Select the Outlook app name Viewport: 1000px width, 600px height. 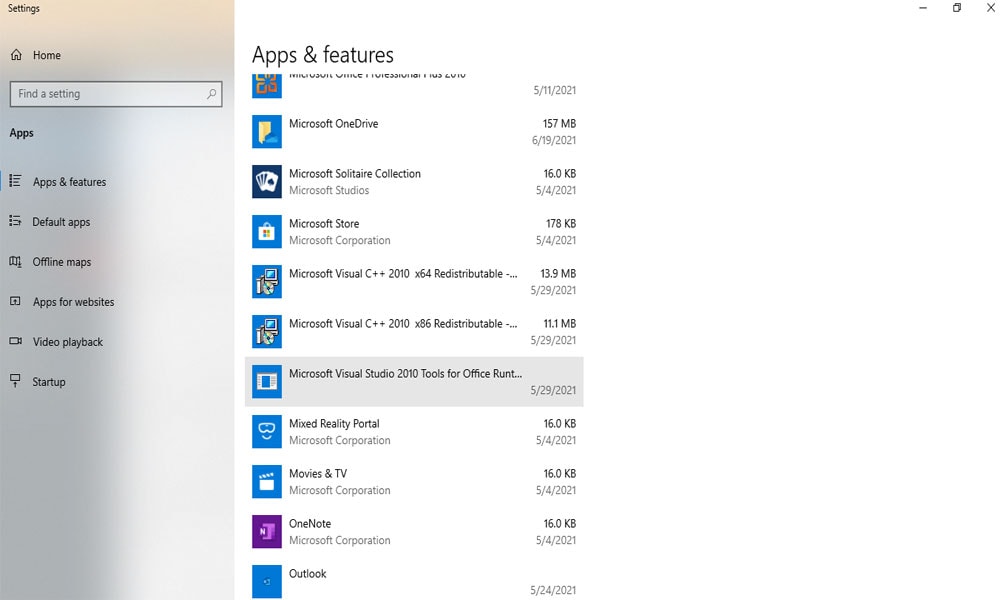tap(307, 574)
